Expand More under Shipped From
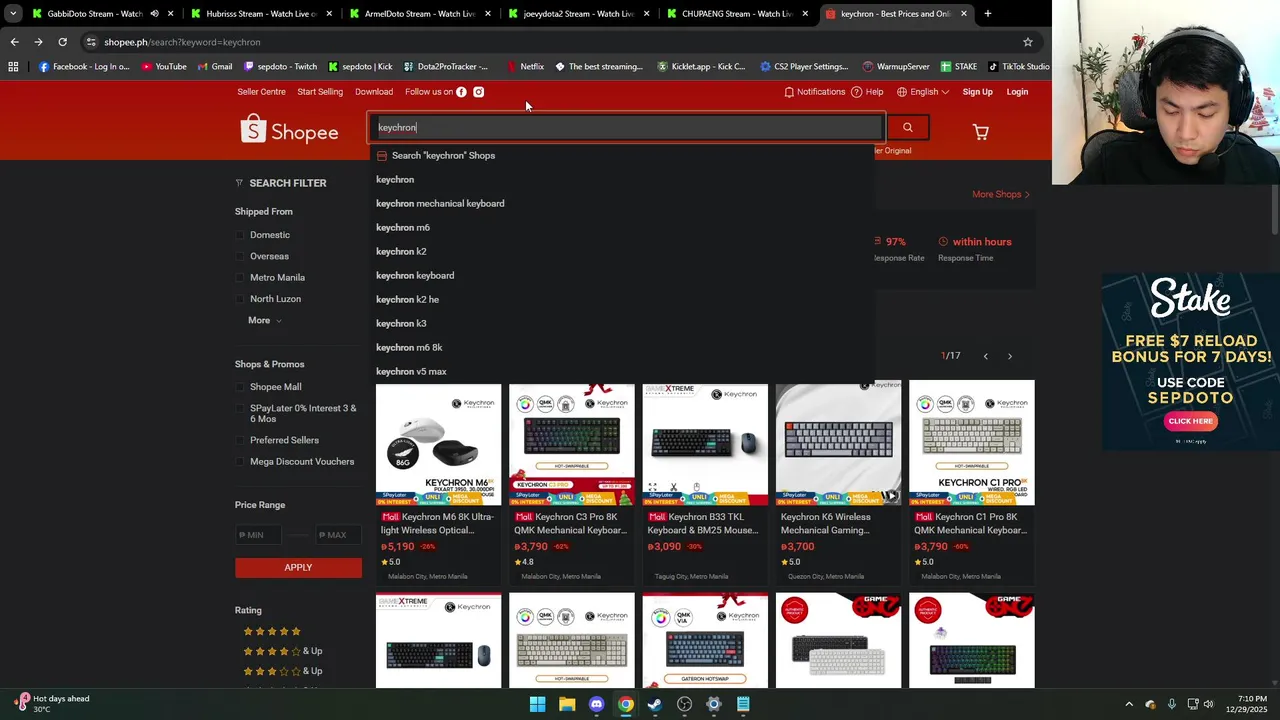The height and width of the screenshot is (720, 1280). [265, 320]
